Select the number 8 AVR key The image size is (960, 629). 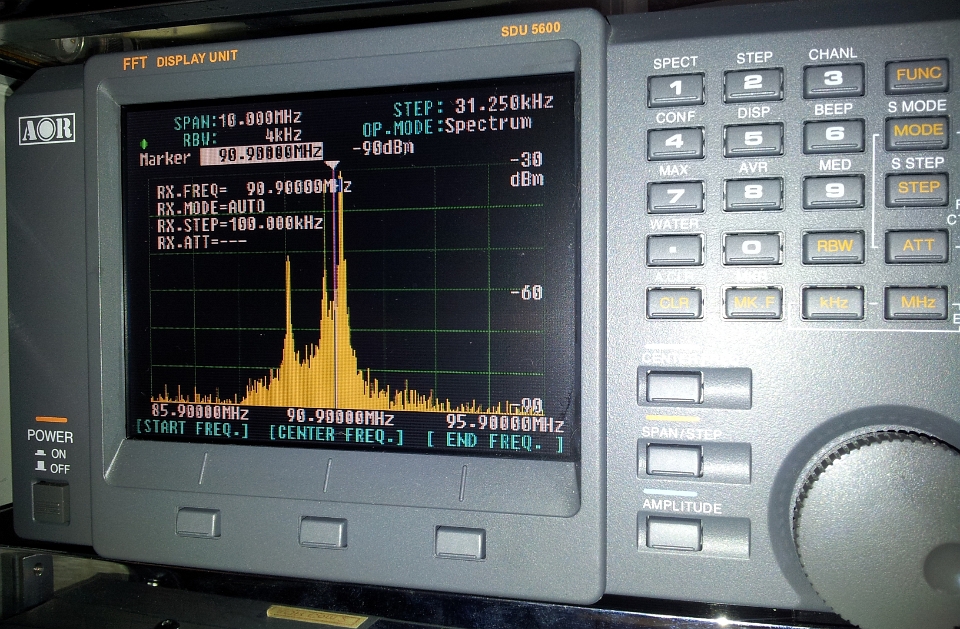(x=753, y=194)
